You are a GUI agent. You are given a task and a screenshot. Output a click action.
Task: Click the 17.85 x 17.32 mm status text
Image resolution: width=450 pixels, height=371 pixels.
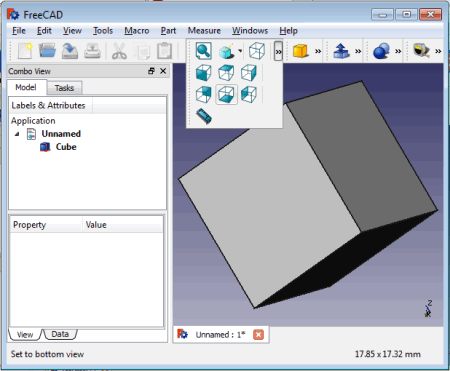point(387,354)
